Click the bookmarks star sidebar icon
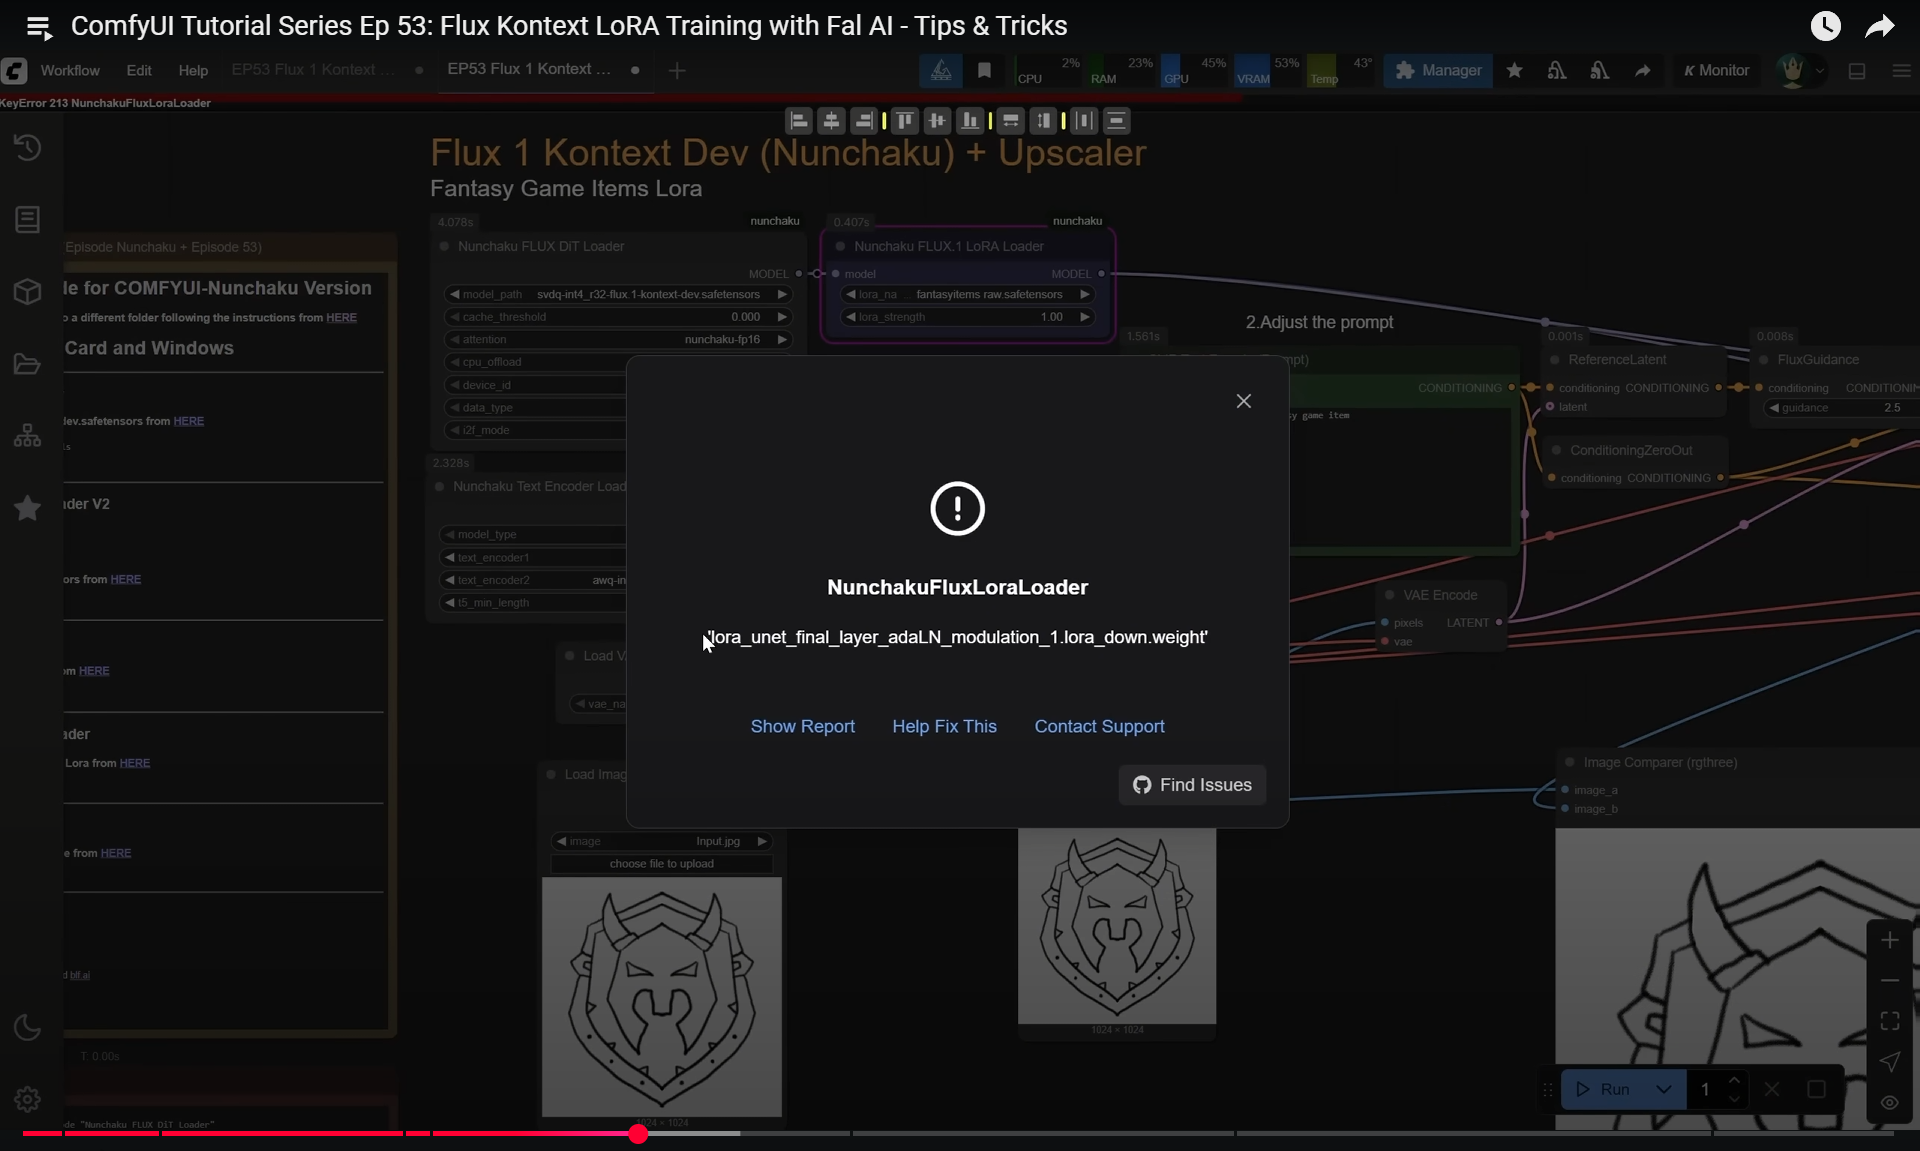This screenshot has width=1920, height=1151. [x=28, y=508]
